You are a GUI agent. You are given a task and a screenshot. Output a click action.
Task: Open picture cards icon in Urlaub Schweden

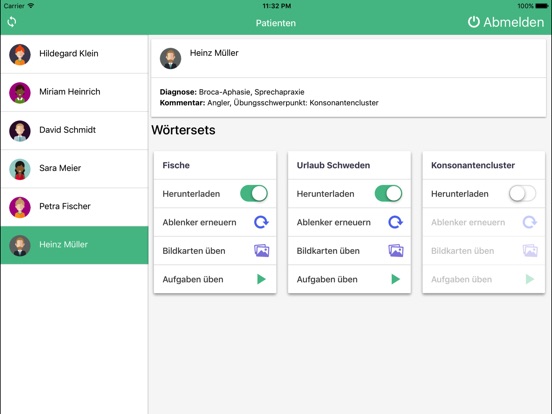coord(396,251)
